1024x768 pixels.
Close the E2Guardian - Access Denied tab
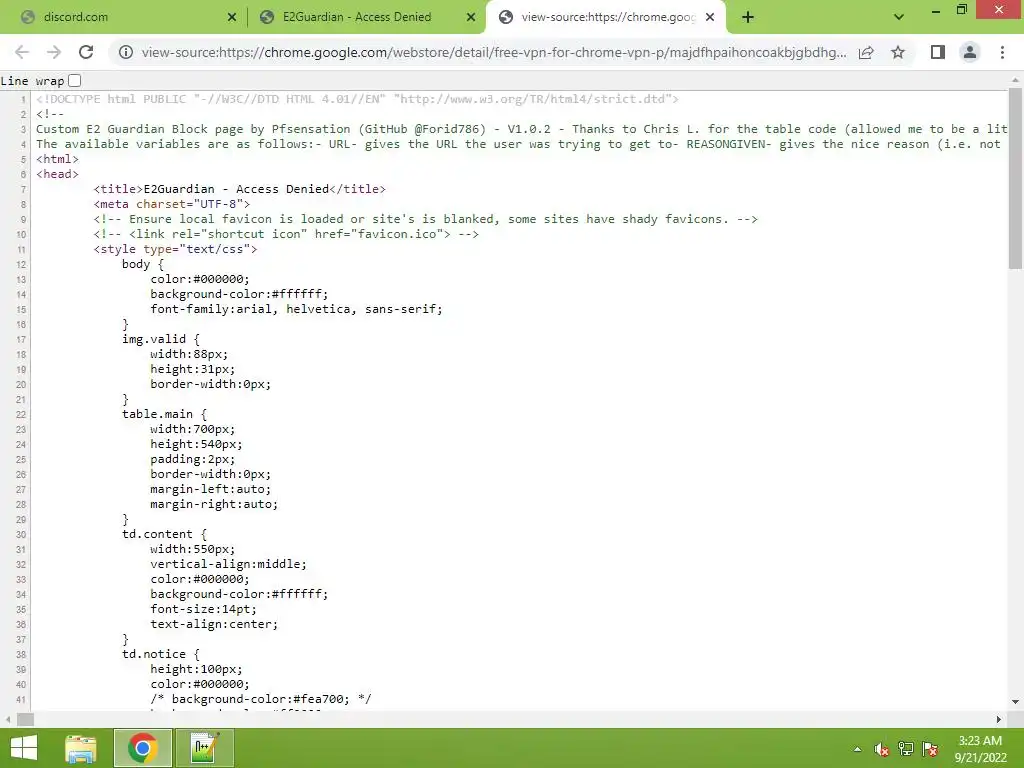coord(471,18)
